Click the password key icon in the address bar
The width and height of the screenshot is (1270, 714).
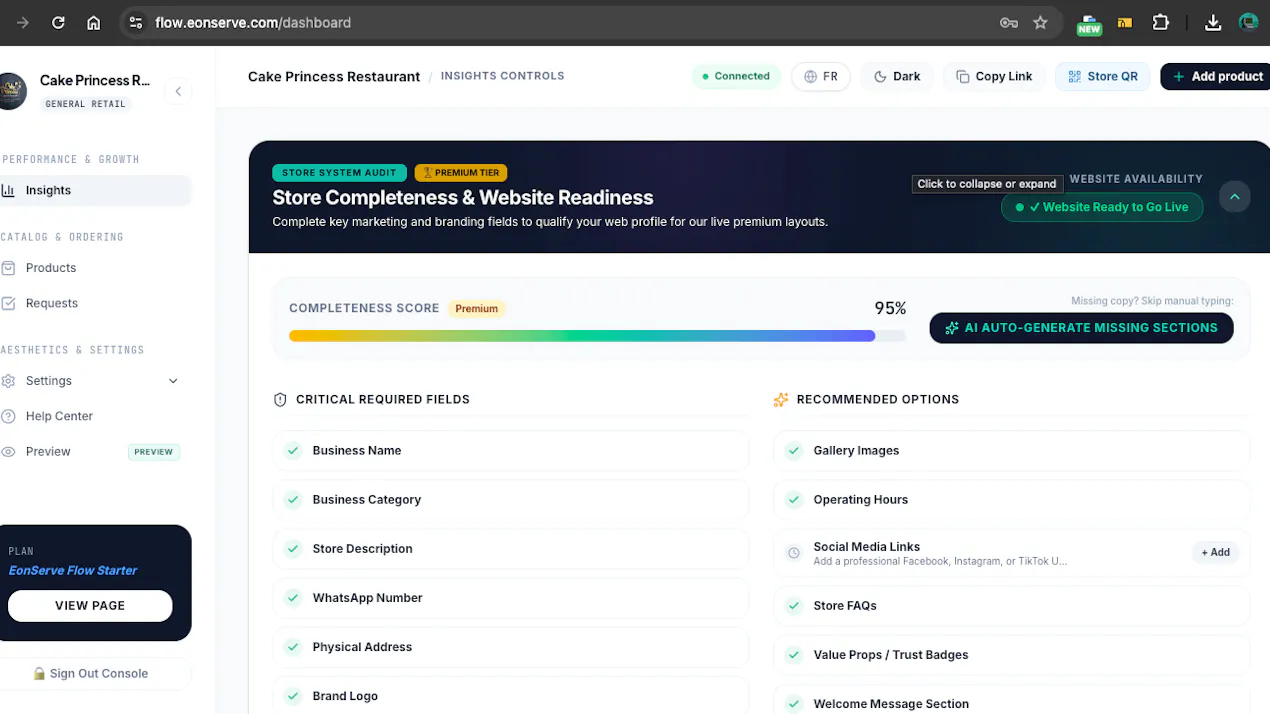click(1009, 22)
